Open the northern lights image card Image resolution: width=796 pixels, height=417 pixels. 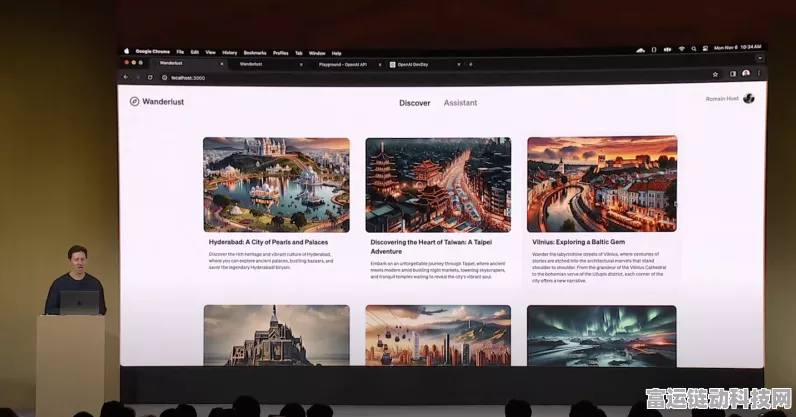click(602, 336)
